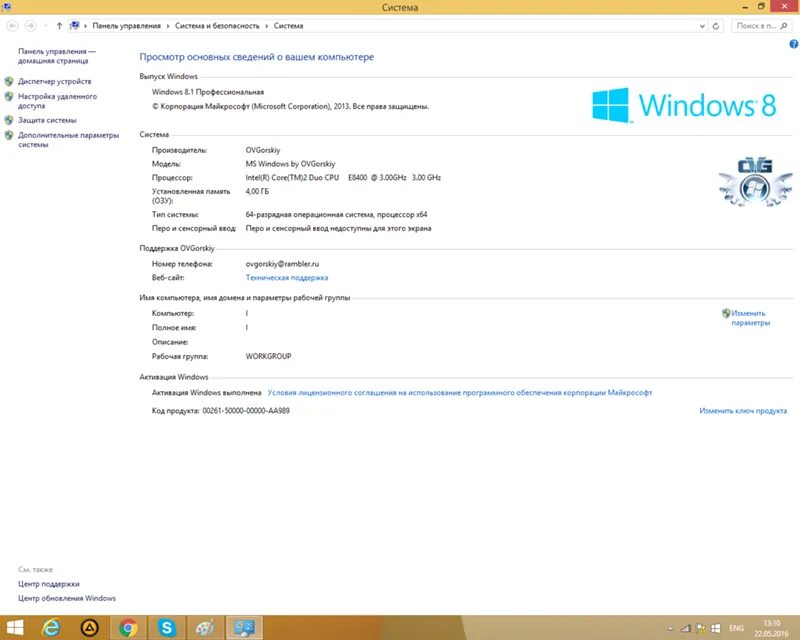Image resolution: width=800 pixels, height=640 pixels.
Task: Click the Техническая поддержка link
Action: [x=287, y=278]
